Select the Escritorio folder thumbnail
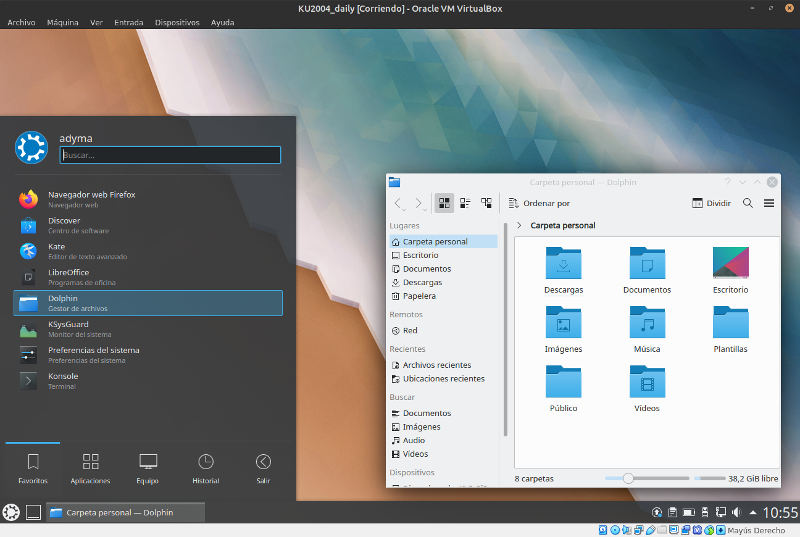This screenshot has height=537, width=800. [x=731, y=263]
